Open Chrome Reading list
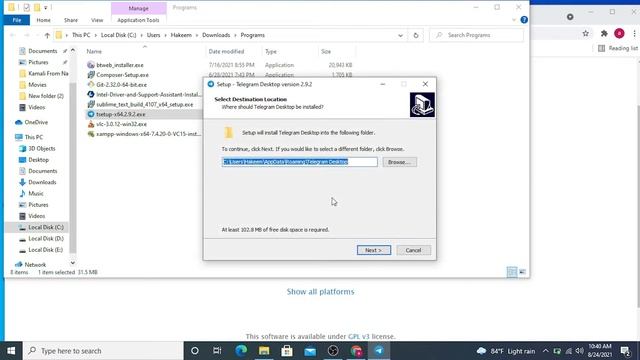 [x=618, y=48]
